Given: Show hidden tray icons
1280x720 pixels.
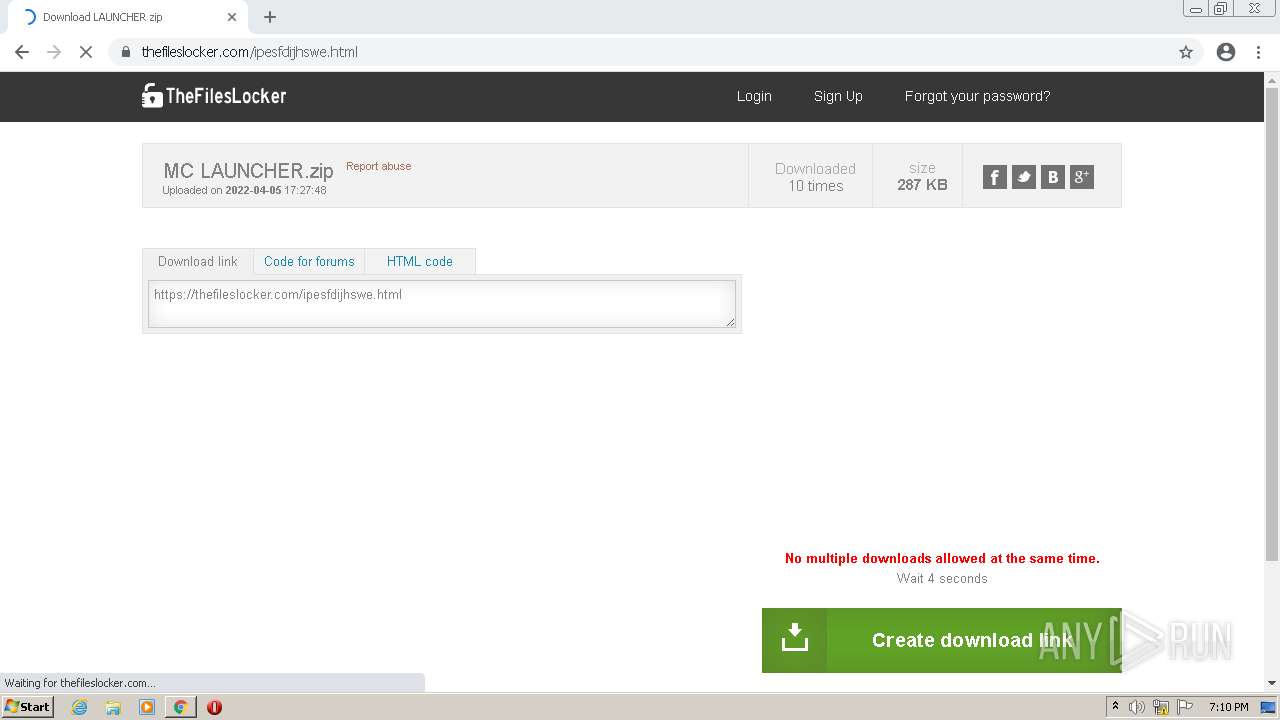Looking at the screenshot, I should click(x=1115, y=707).
